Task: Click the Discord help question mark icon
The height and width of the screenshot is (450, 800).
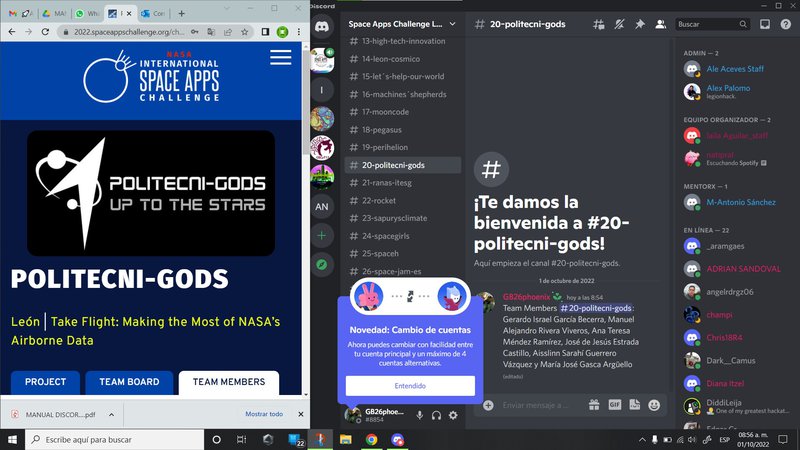Action: (786, 24)
